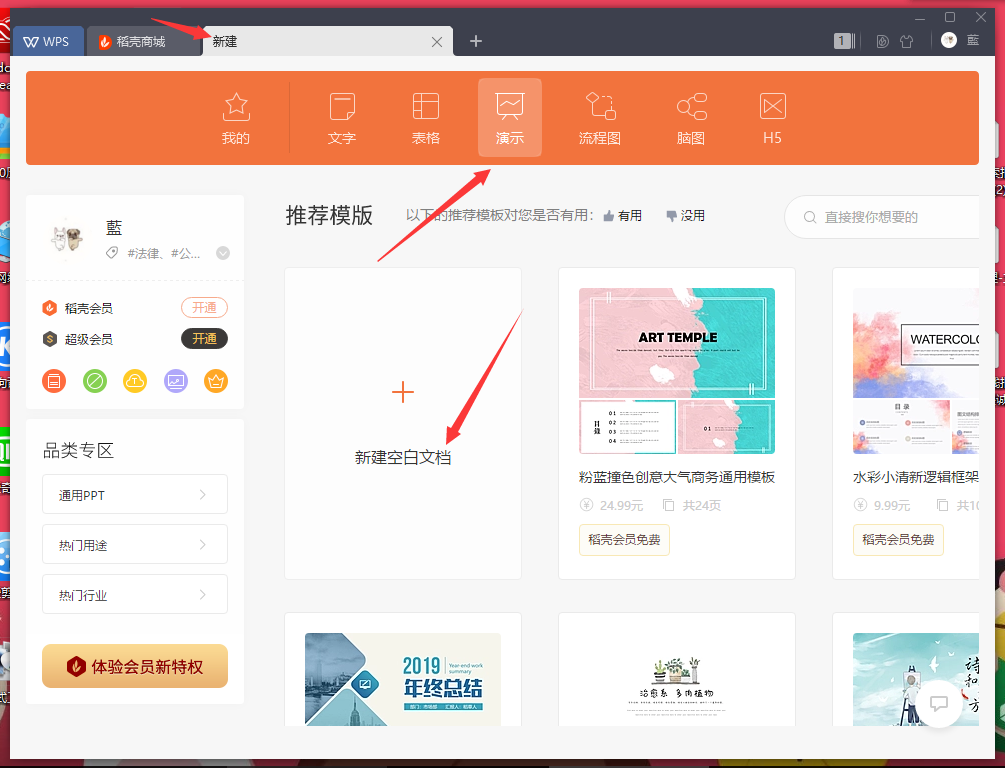Close the 新建 tab
This screenshot has width=1005, height=768.
click(437, 42)
